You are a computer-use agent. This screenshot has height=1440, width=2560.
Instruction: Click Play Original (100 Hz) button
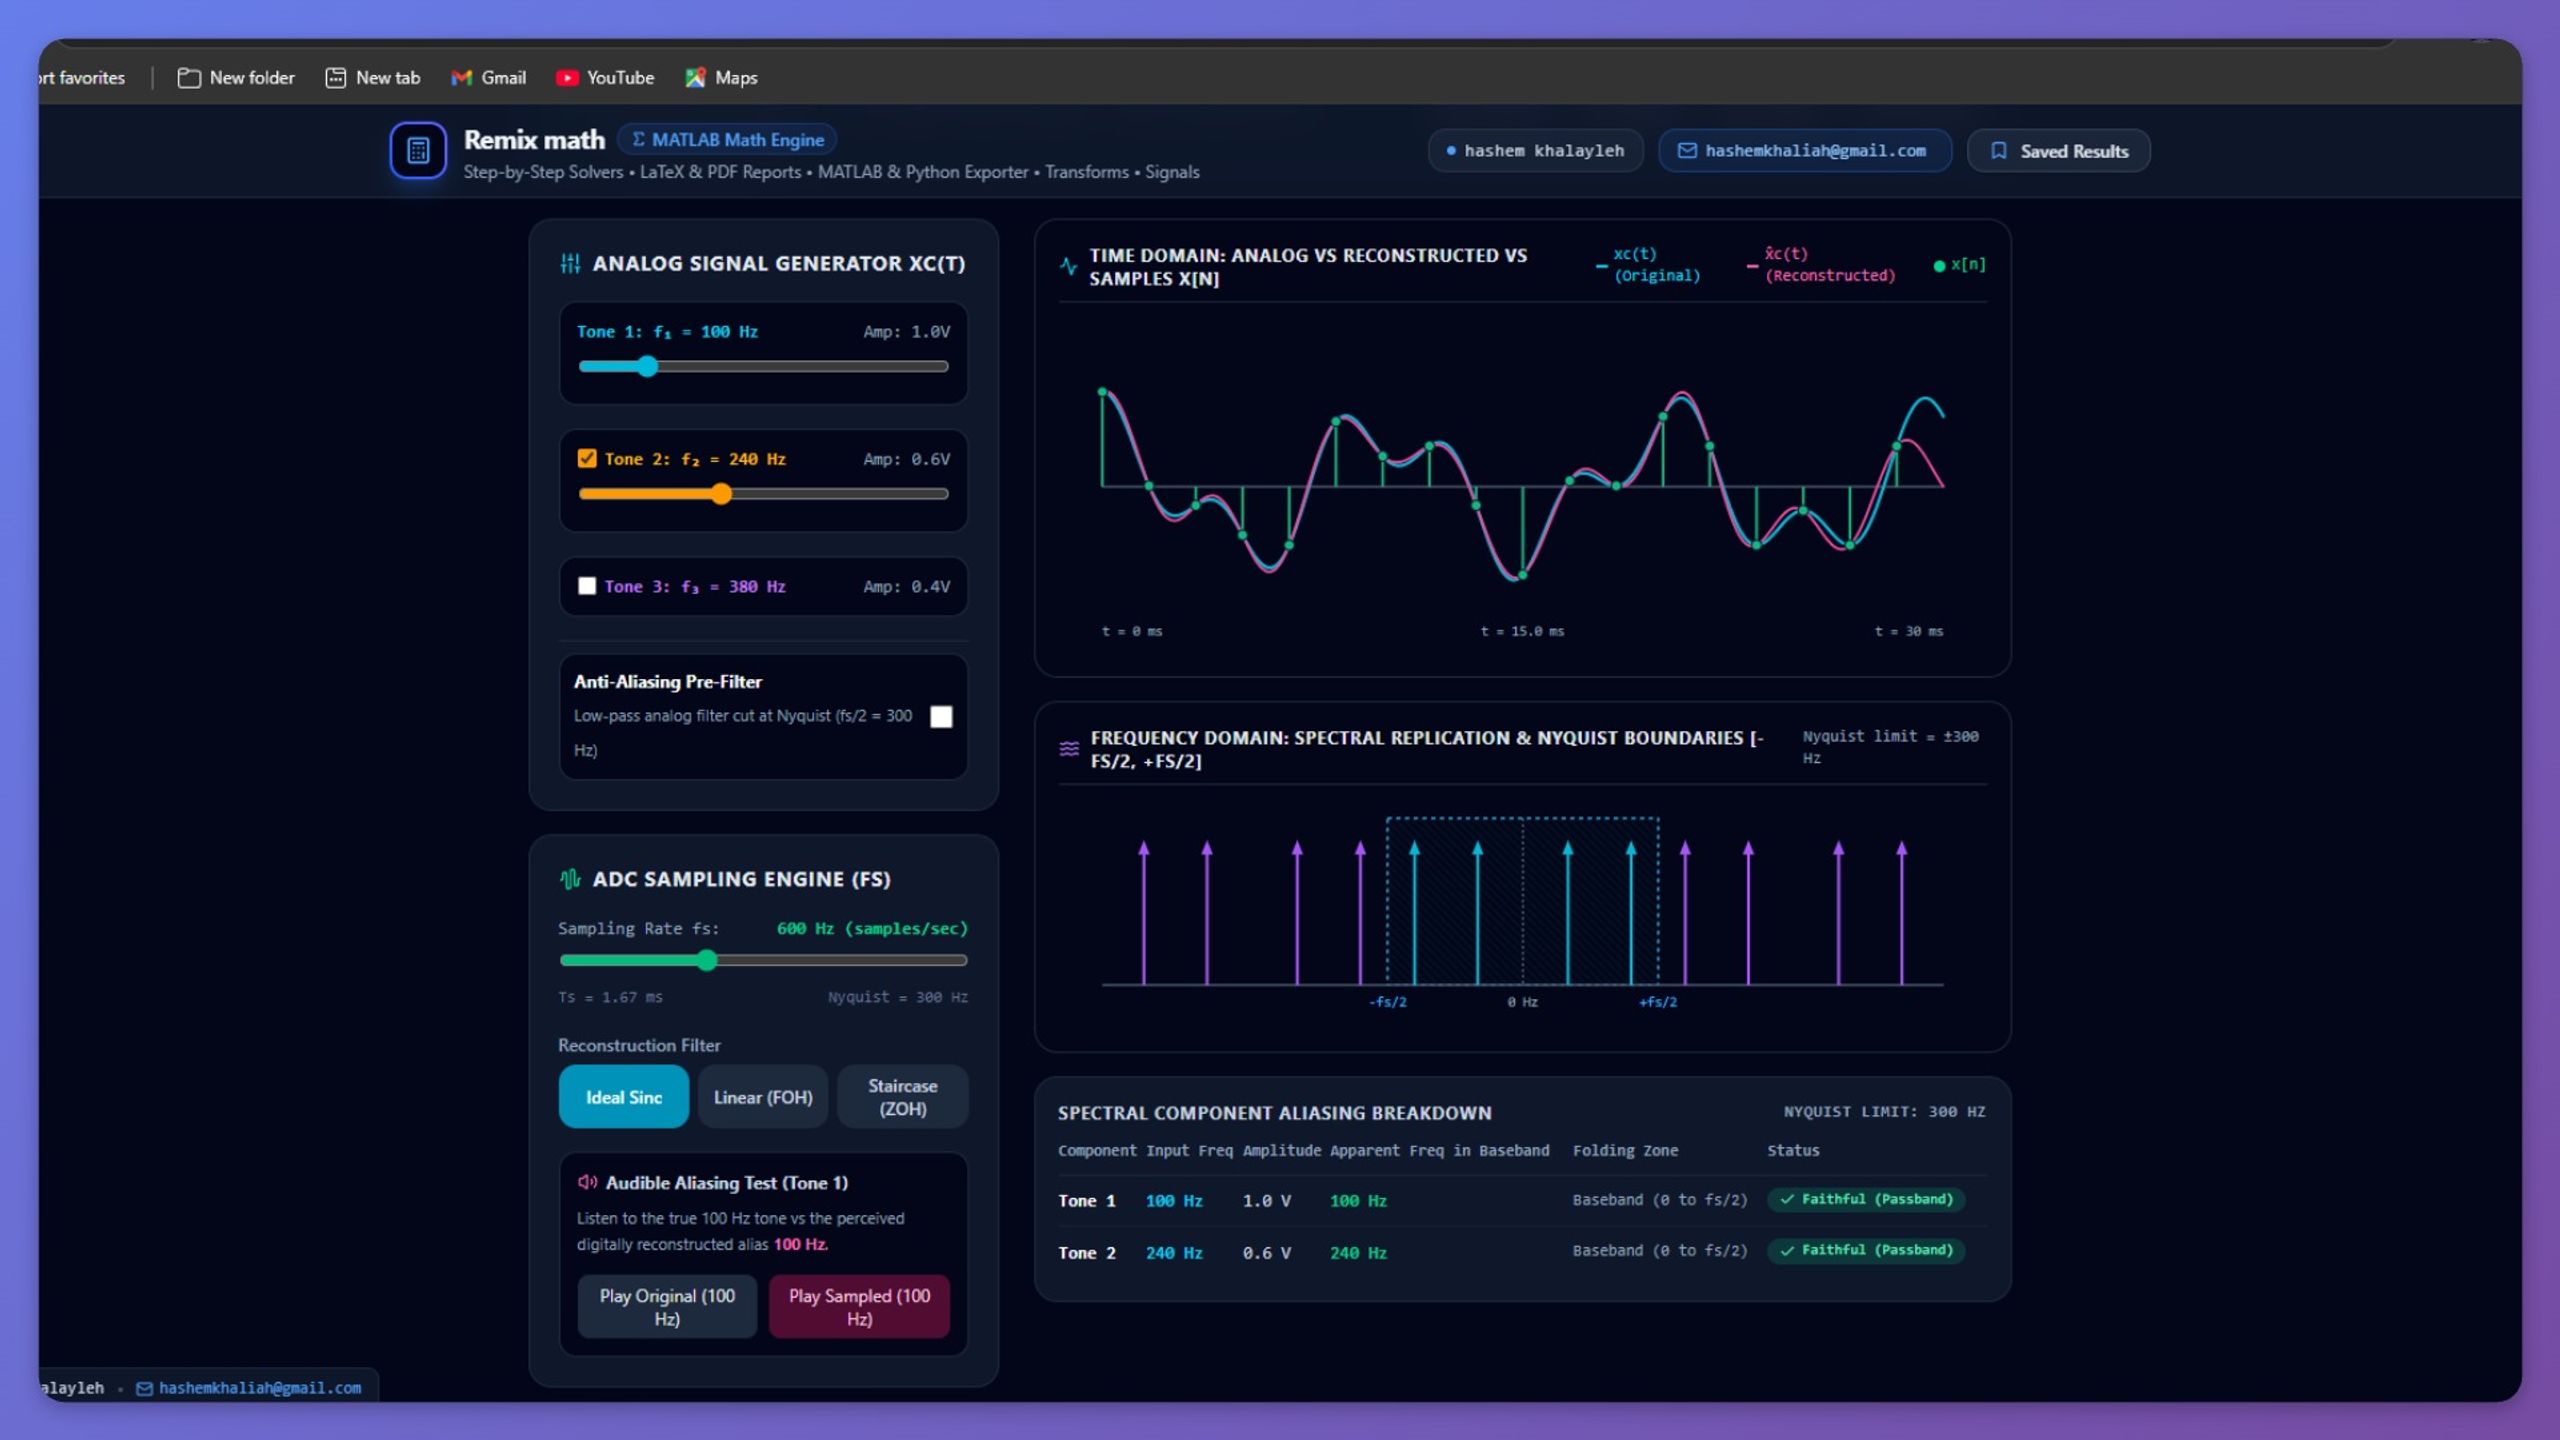tap(667, 1306)
